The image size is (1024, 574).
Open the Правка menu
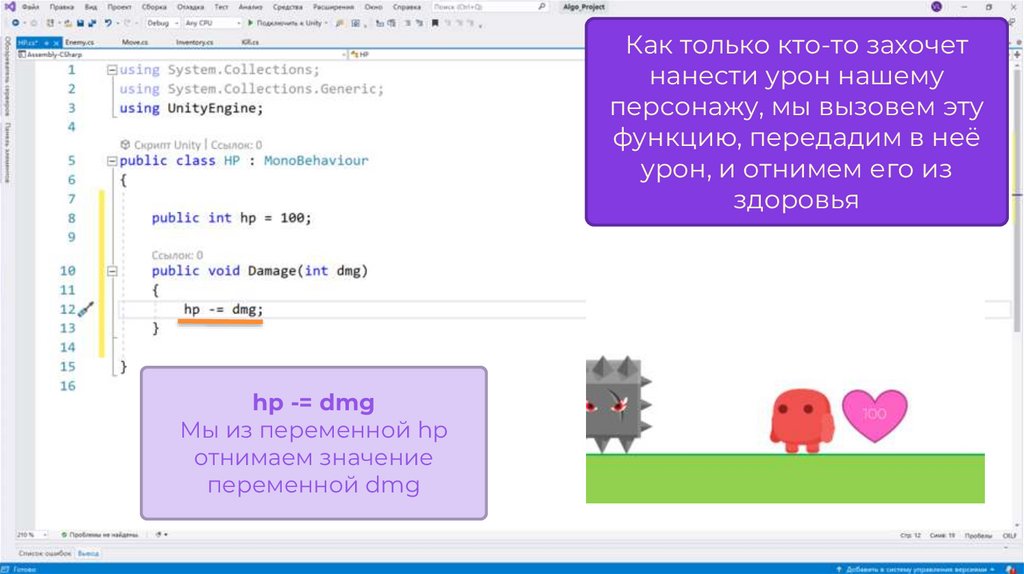tap(61, 7)
